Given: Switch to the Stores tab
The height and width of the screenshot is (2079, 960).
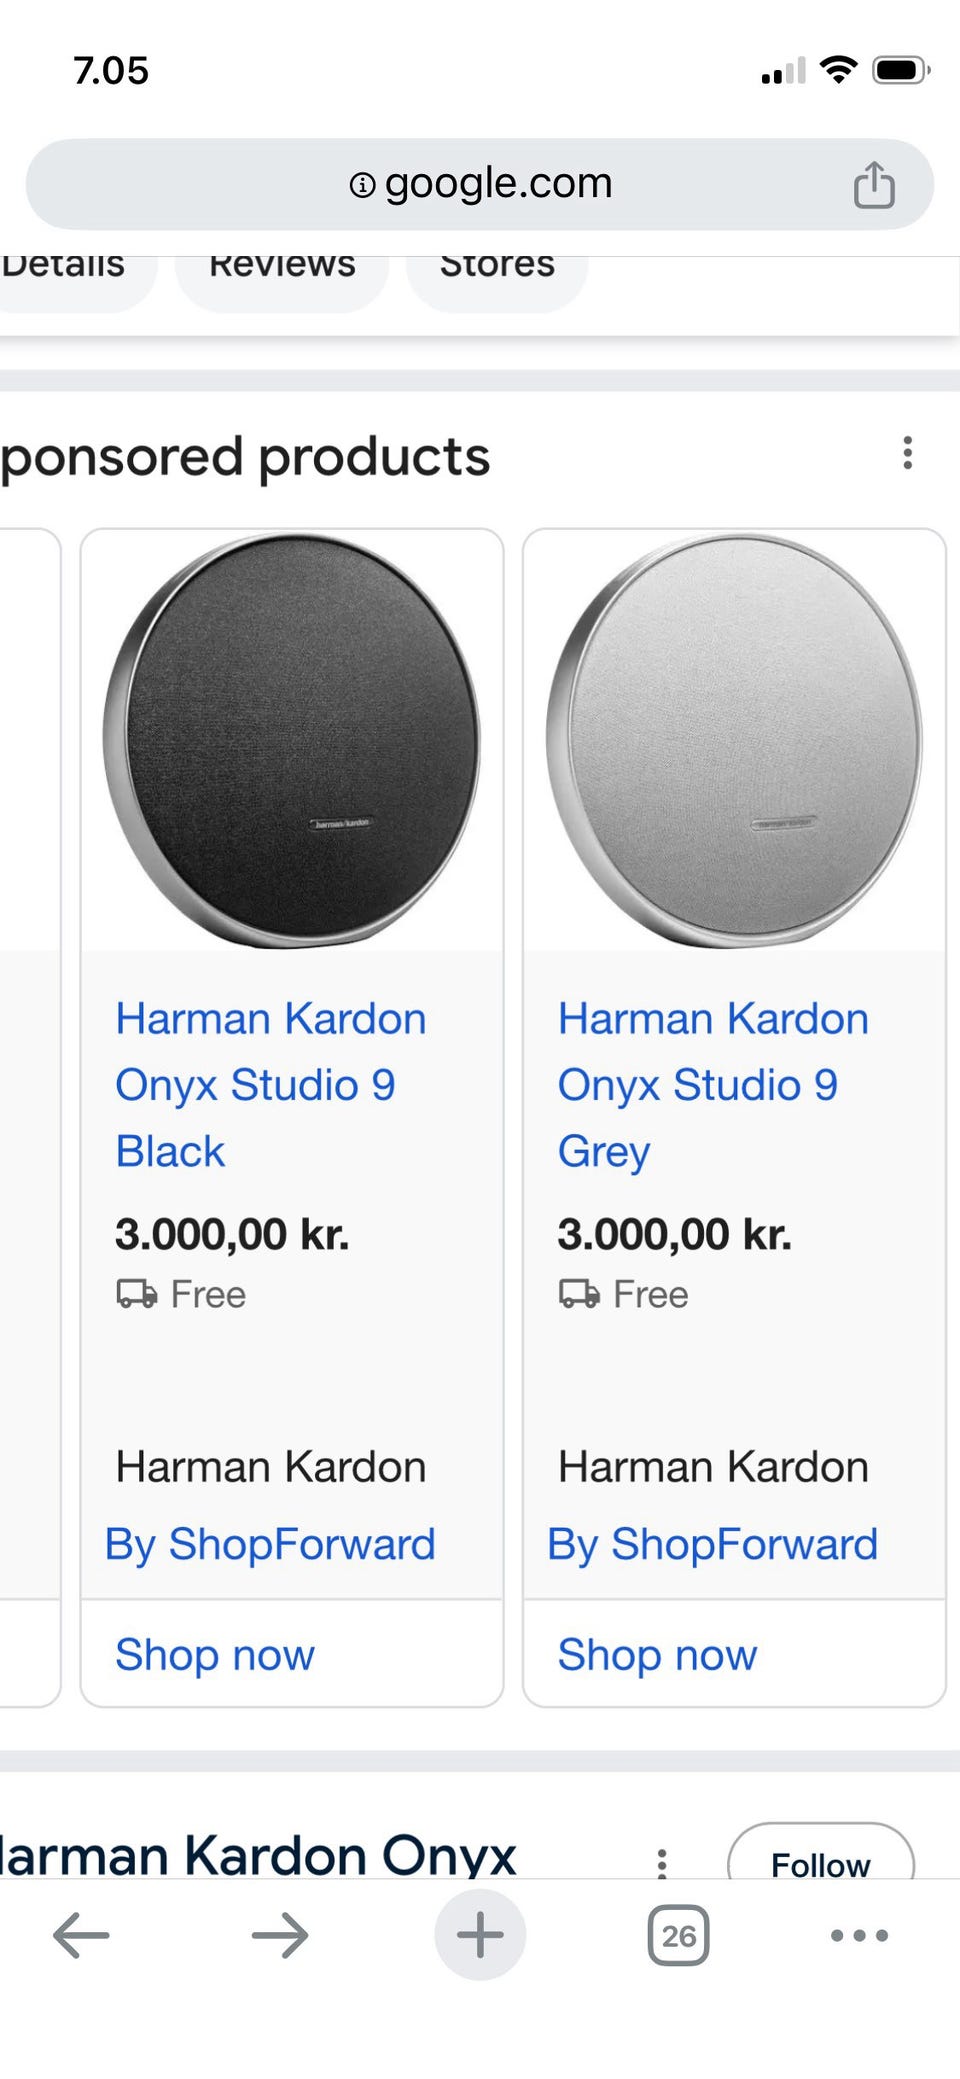Looking at the screenshot, I should click(497, 266).
